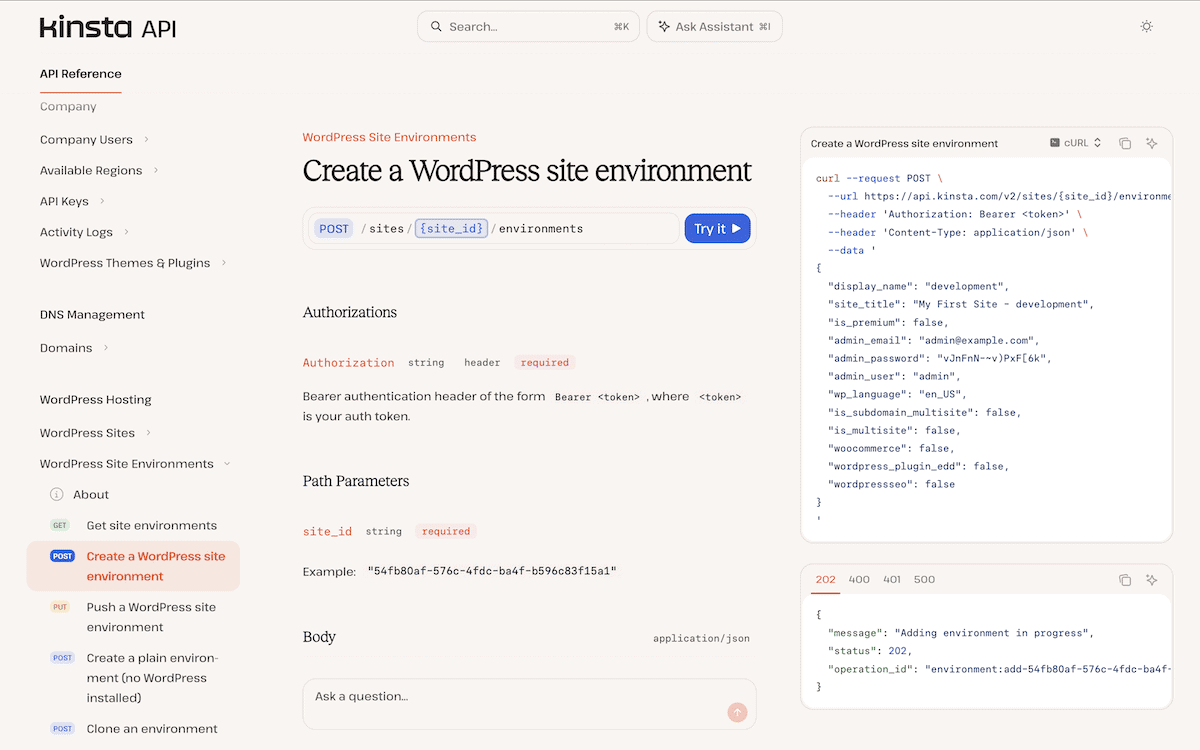Click the application/json label

coord(701,638)
